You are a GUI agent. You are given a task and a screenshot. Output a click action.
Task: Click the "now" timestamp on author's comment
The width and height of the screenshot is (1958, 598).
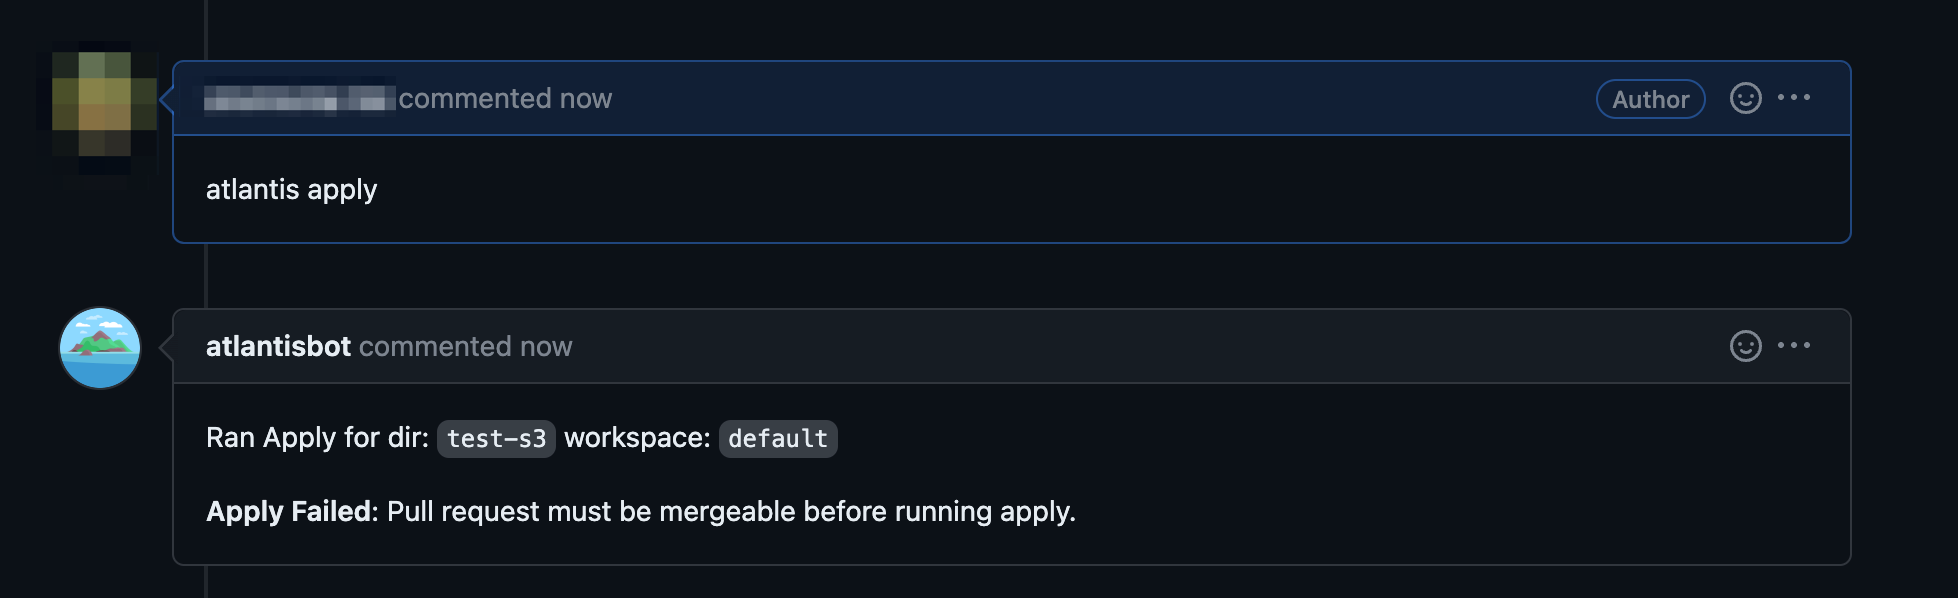click(x=586, y=99)
